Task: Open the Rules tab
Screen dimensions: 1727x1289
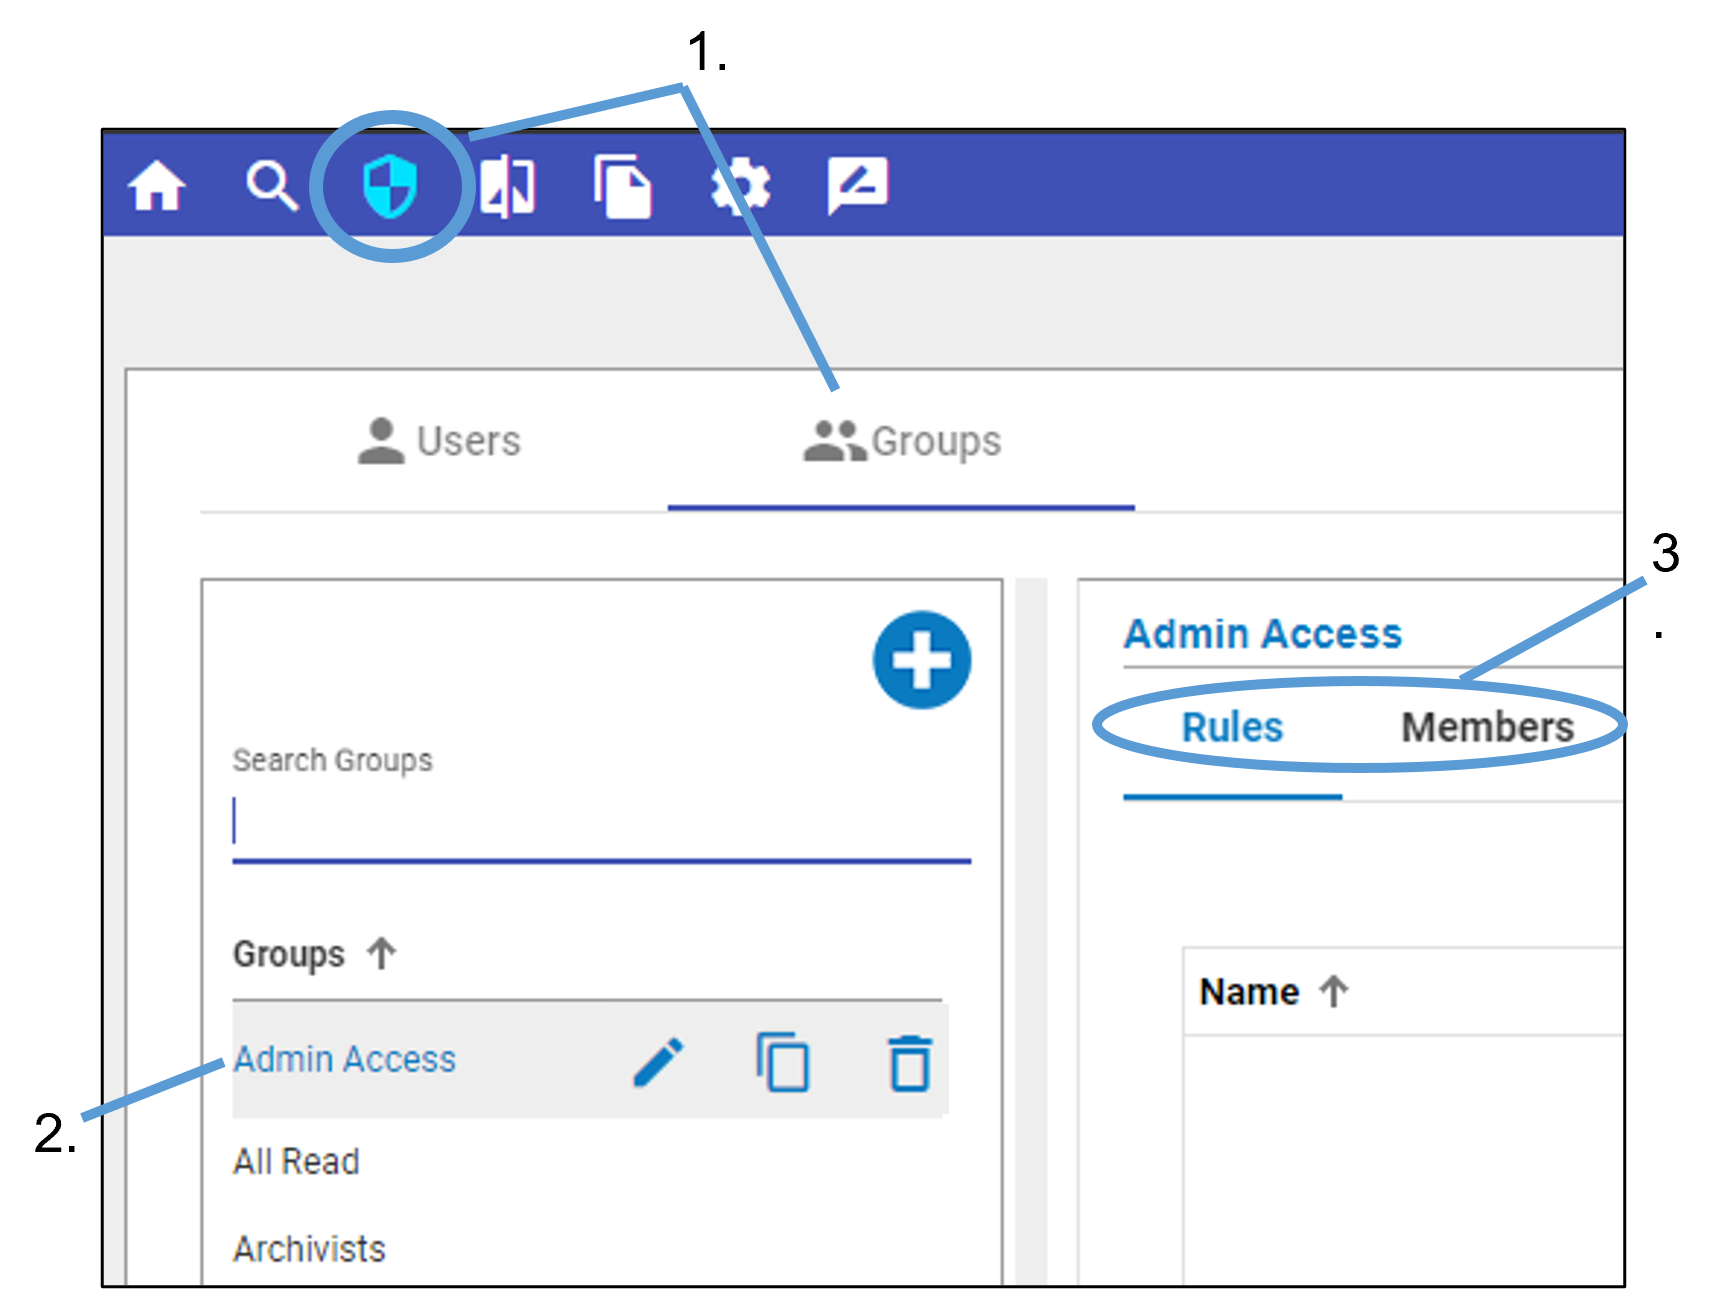Action: pos(1232,728)
